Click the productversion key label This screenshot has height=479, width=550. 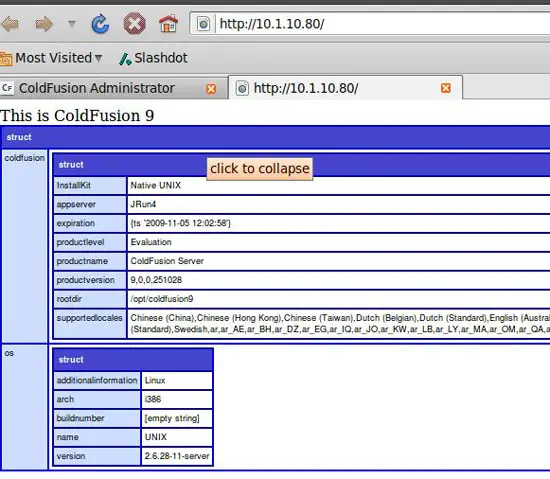tap(86, 280)
